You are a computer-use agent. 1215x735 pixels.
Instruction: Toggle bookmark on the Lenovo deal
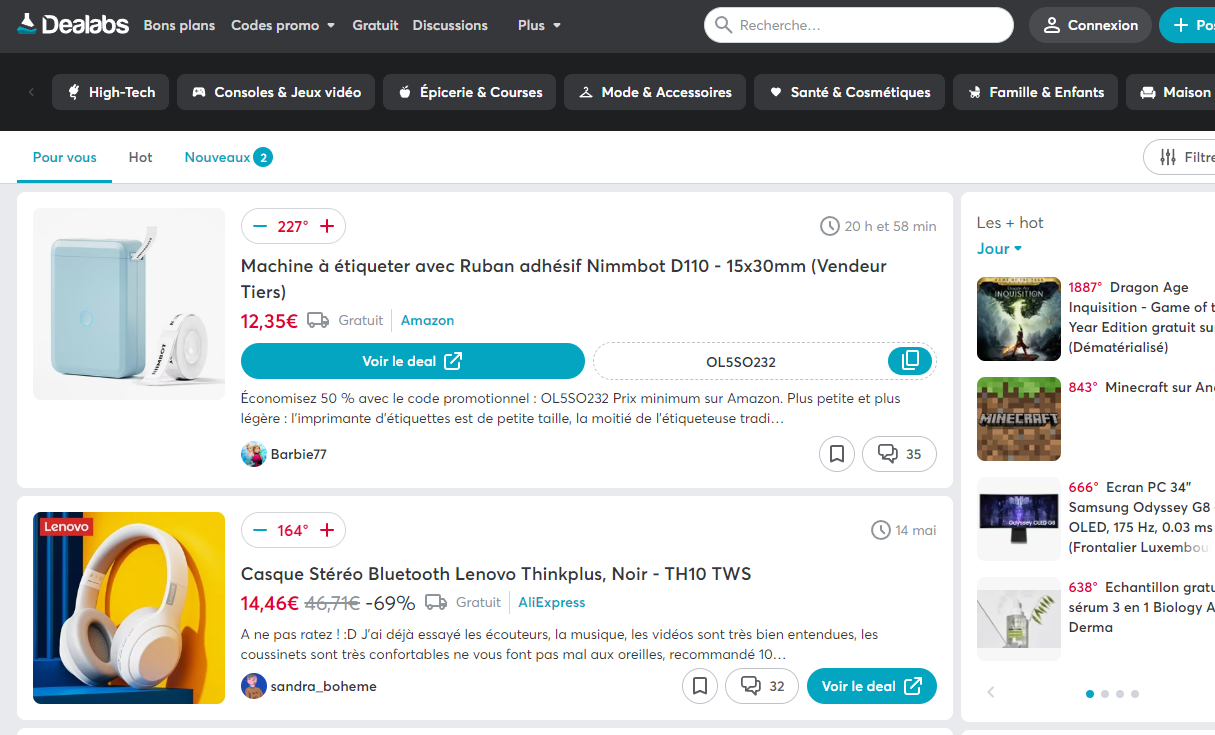pyautogui.click(x=700, y=686)
